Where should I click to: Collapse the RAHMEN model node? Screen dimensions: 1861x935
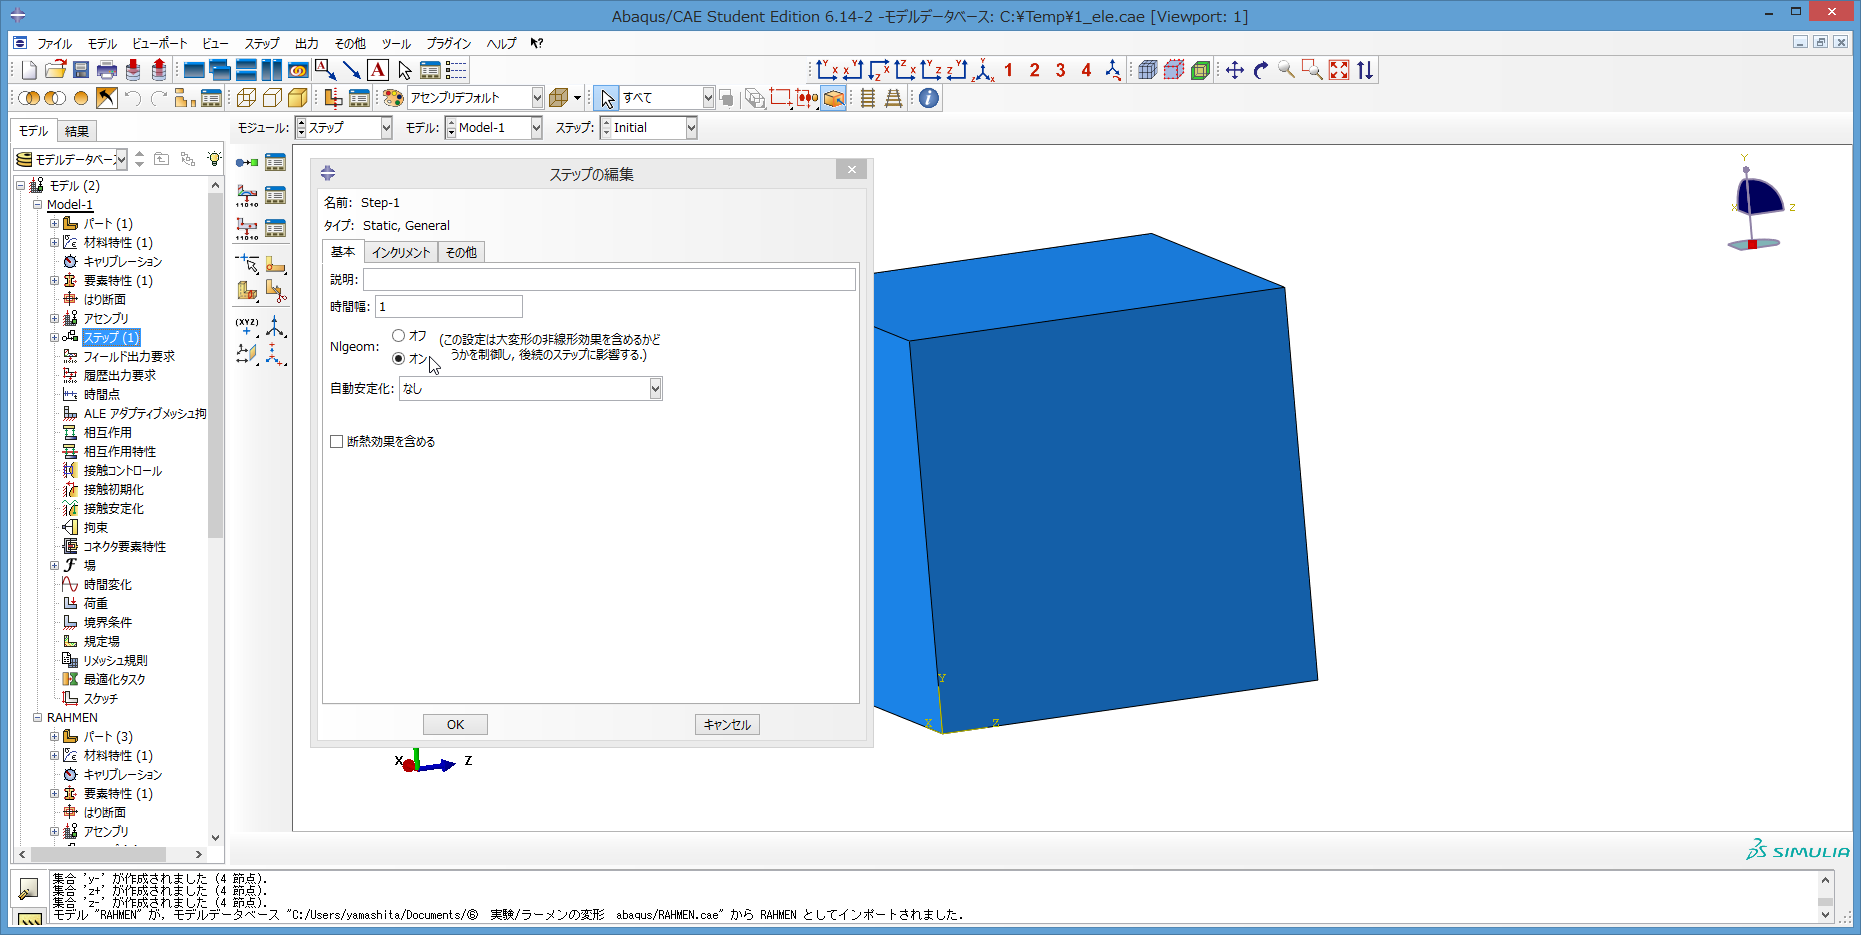pyautogui.click(x=38, y=718)
